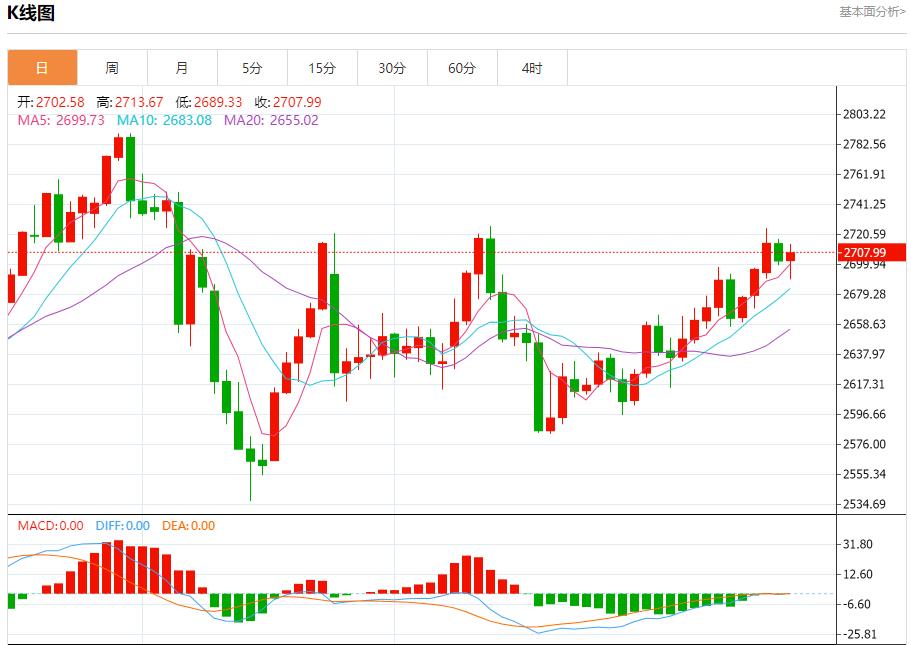911x645 pixels.
Task: Open the 4时 interval tab
Action: [532, 68]
